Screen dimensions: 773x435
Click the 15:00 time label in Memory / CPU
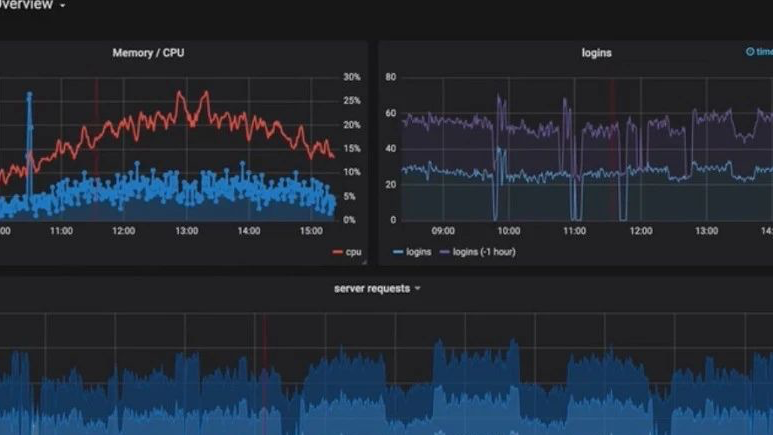311,231
